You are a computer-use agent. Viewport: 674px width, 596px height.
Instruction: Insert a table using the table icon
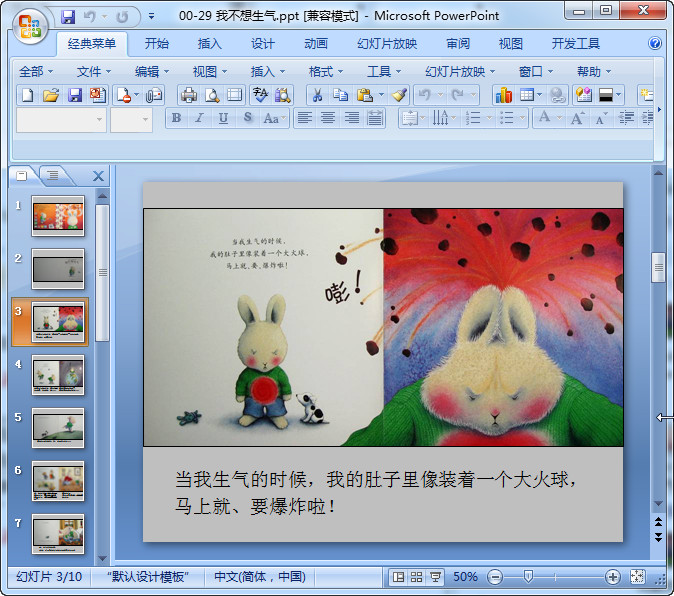coord(527,95)
